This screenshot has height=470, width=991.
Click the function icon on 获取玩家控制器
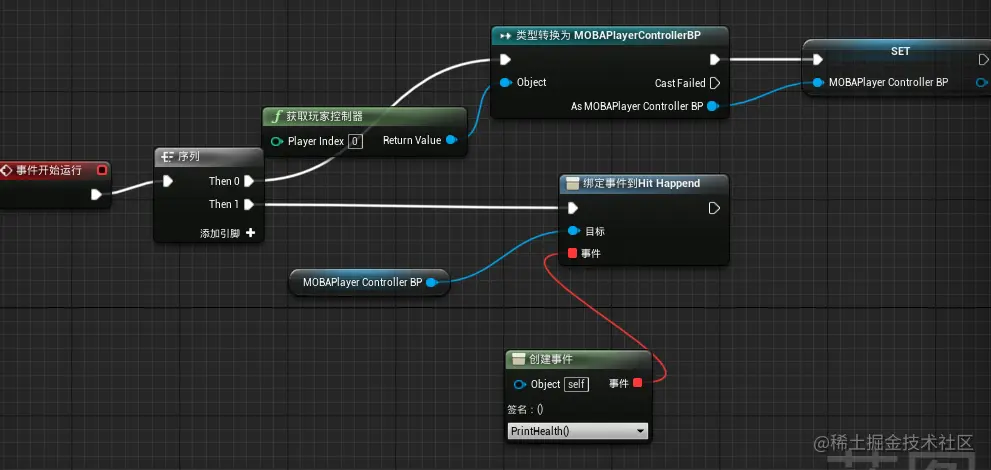pyautogui.click(x=276, y=116)
